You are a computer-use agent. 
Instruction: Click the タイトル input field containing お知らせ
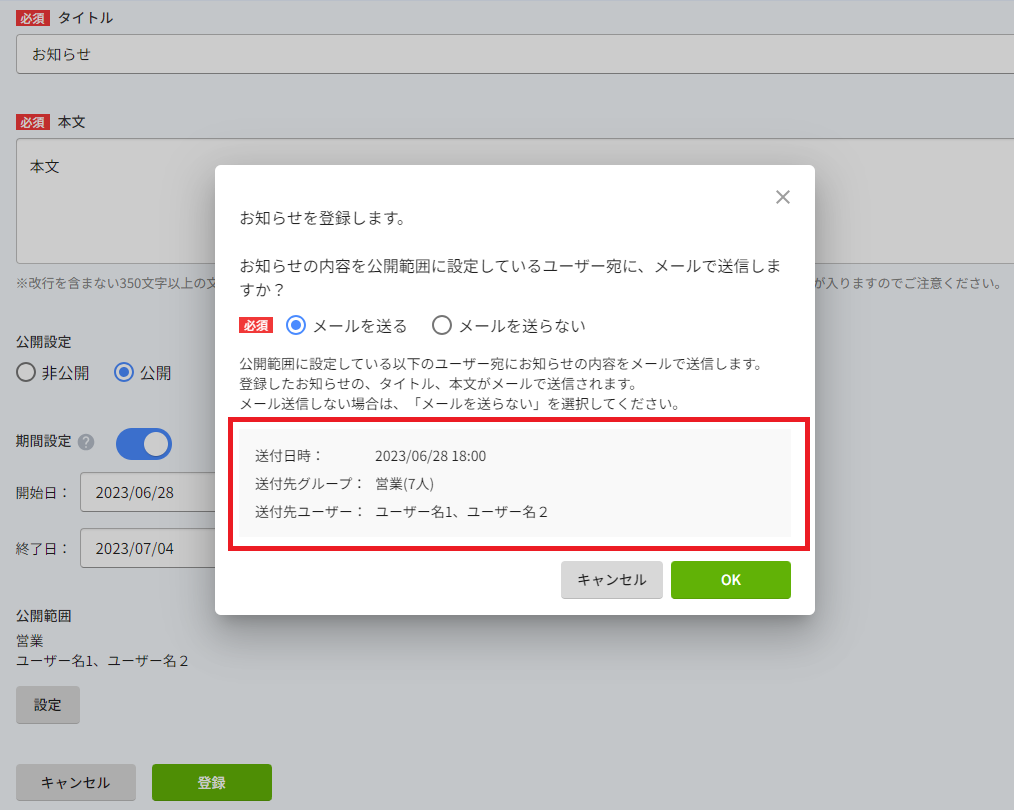point(515,54)
